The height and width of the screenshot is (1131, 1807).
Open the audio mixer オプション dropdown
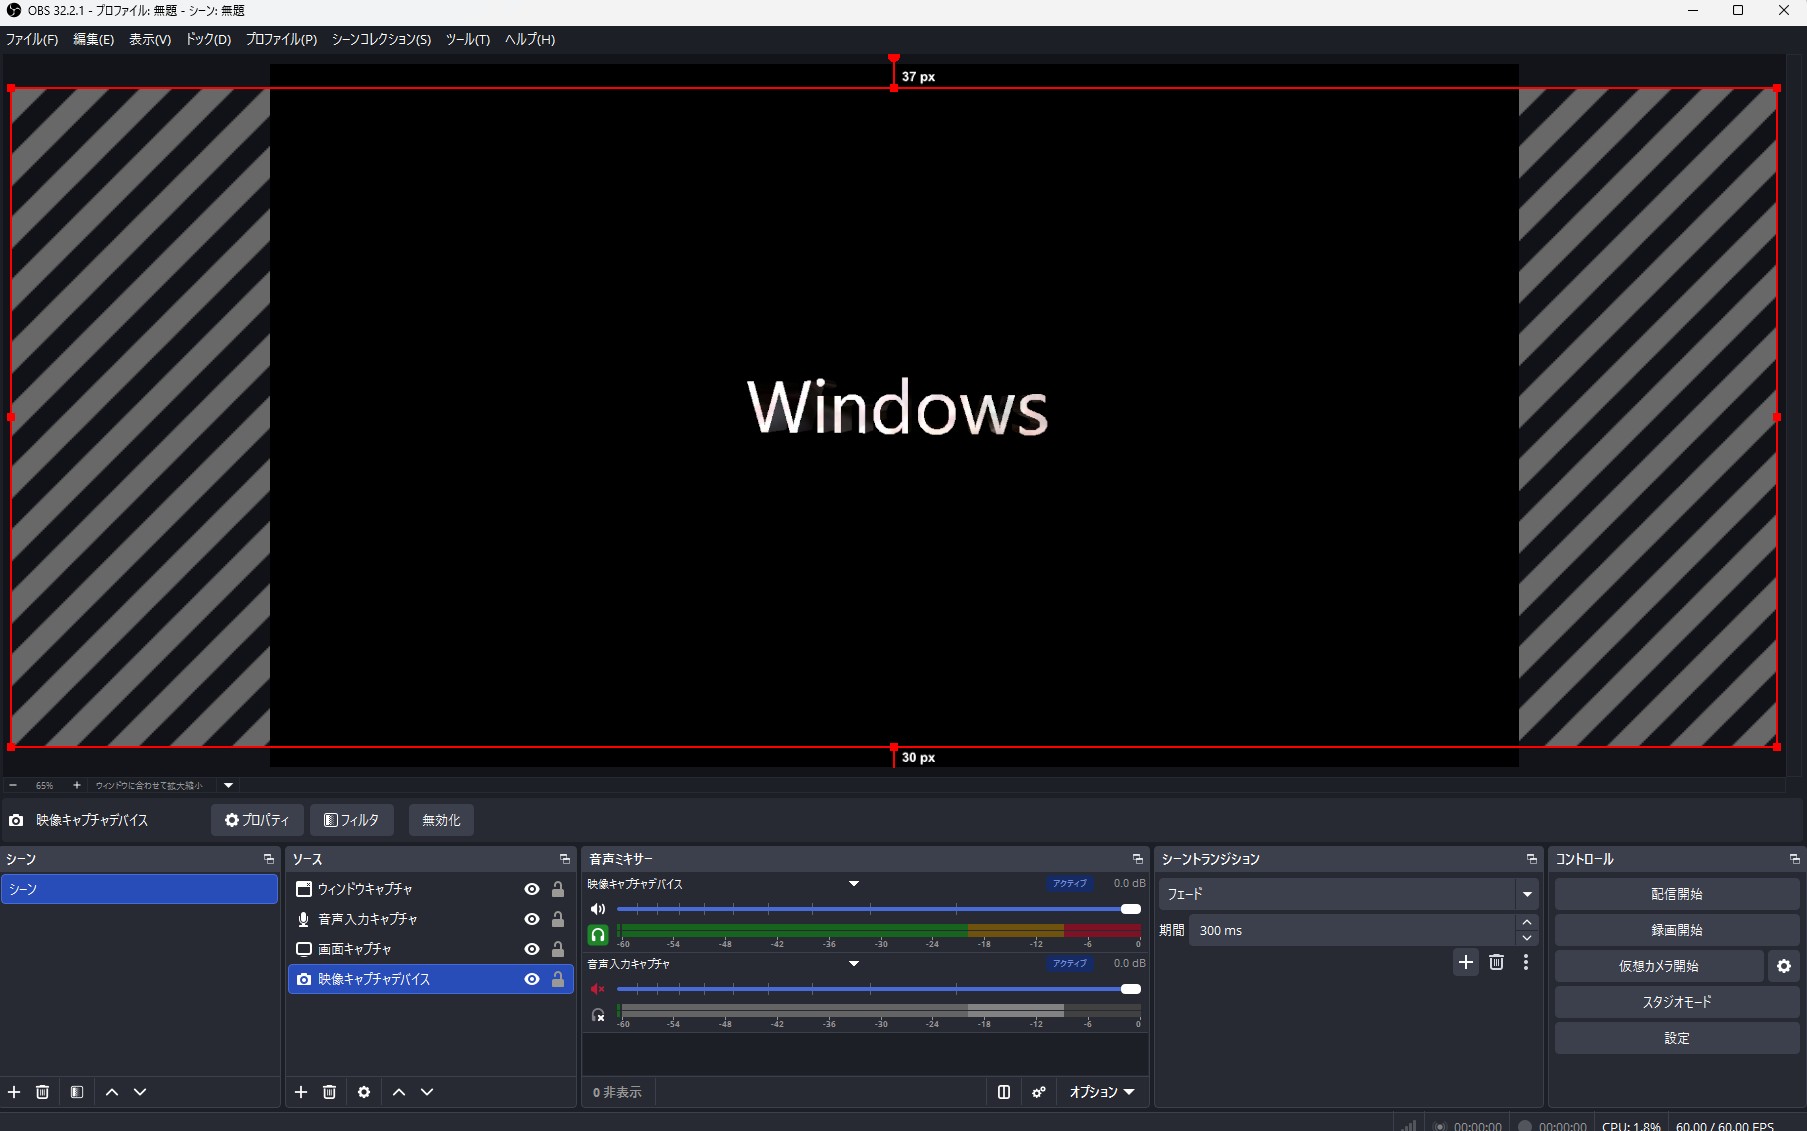[x=1102, y=1092]
